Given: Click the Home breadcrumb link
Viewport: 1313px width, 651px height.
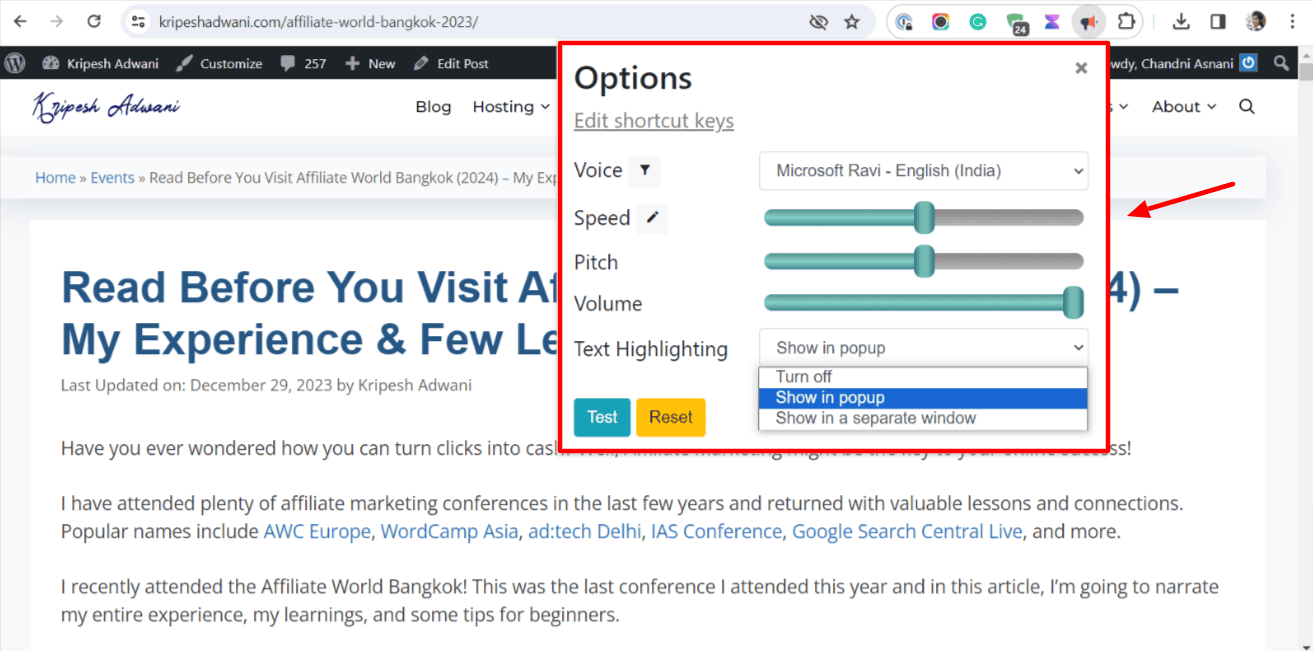Looking at the screenshot, I should pos(55,177).
